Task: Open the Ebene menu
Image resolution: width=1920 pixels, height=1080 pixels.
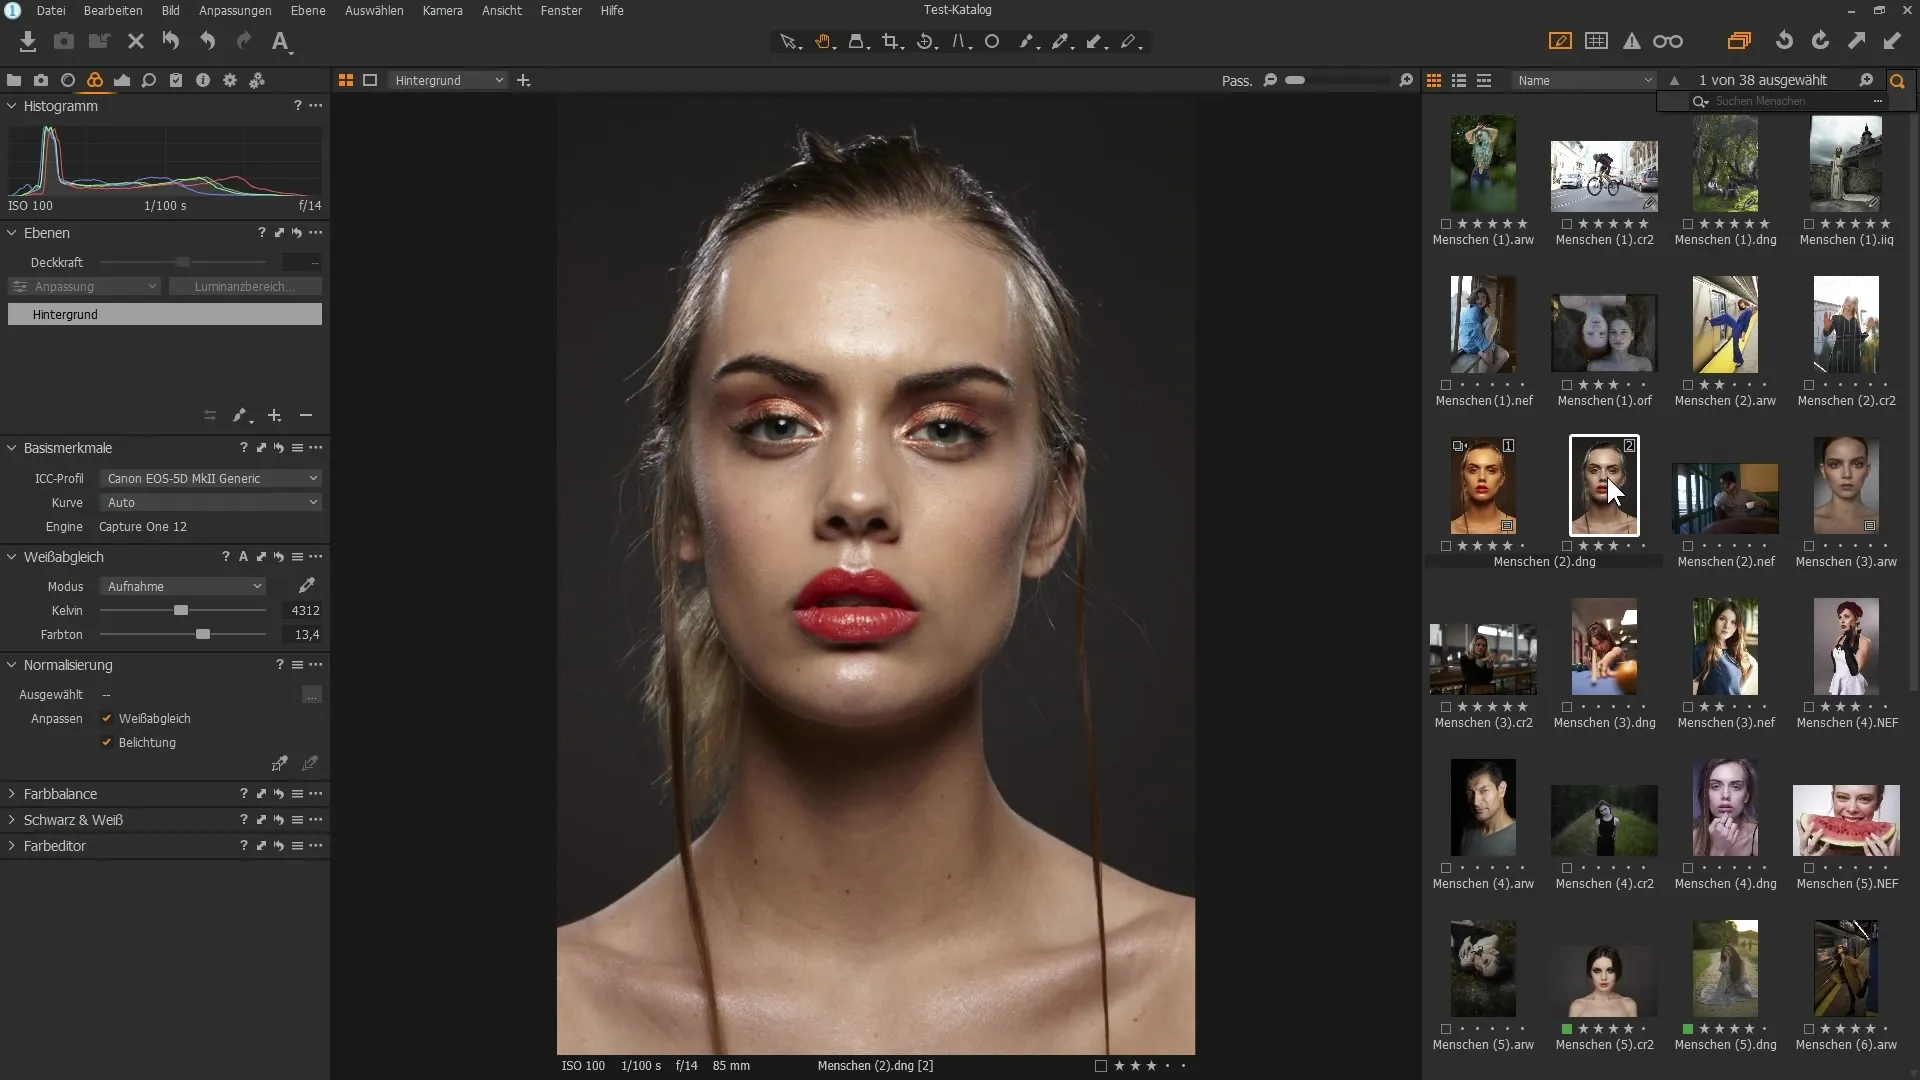Action: coord(308,10)
